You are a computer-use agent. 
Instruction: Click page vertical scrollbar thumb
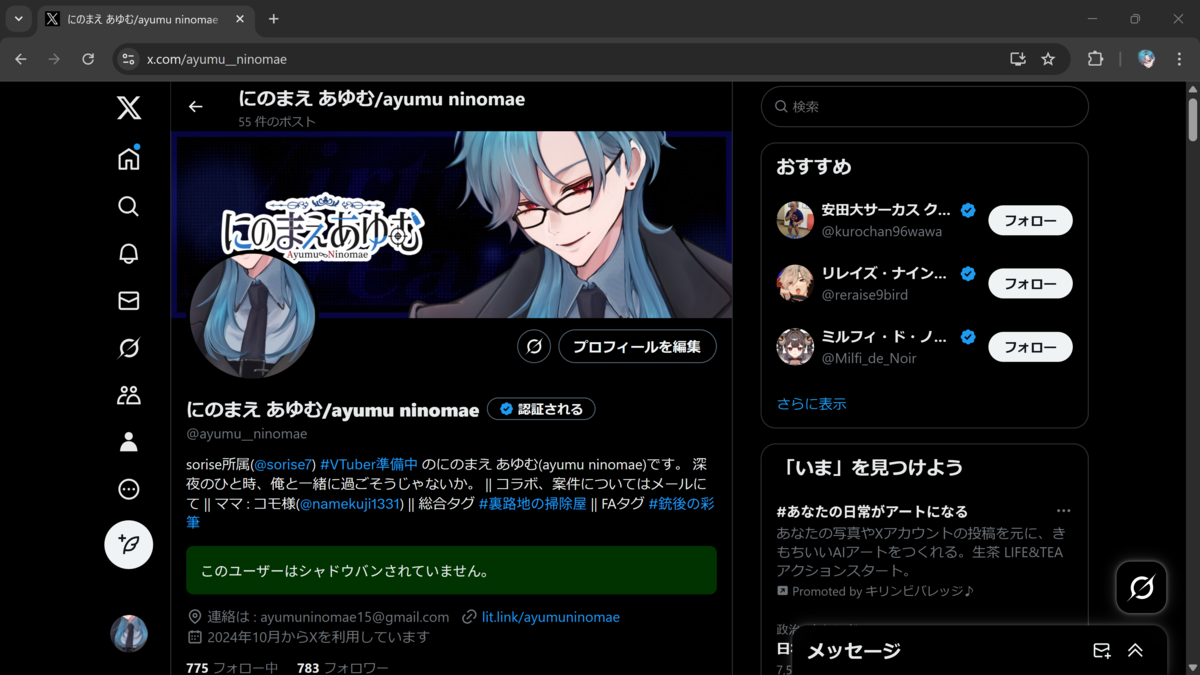coord(1193,118)
